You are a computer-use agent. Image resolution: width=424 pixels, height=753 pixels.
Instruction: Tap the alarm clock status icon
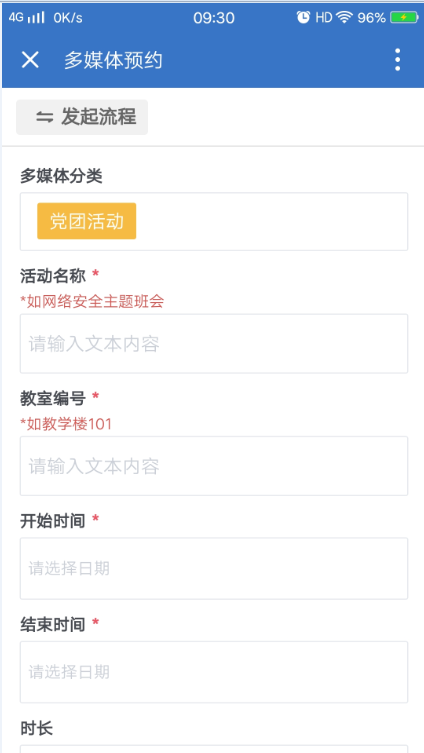tap(303, 18)
